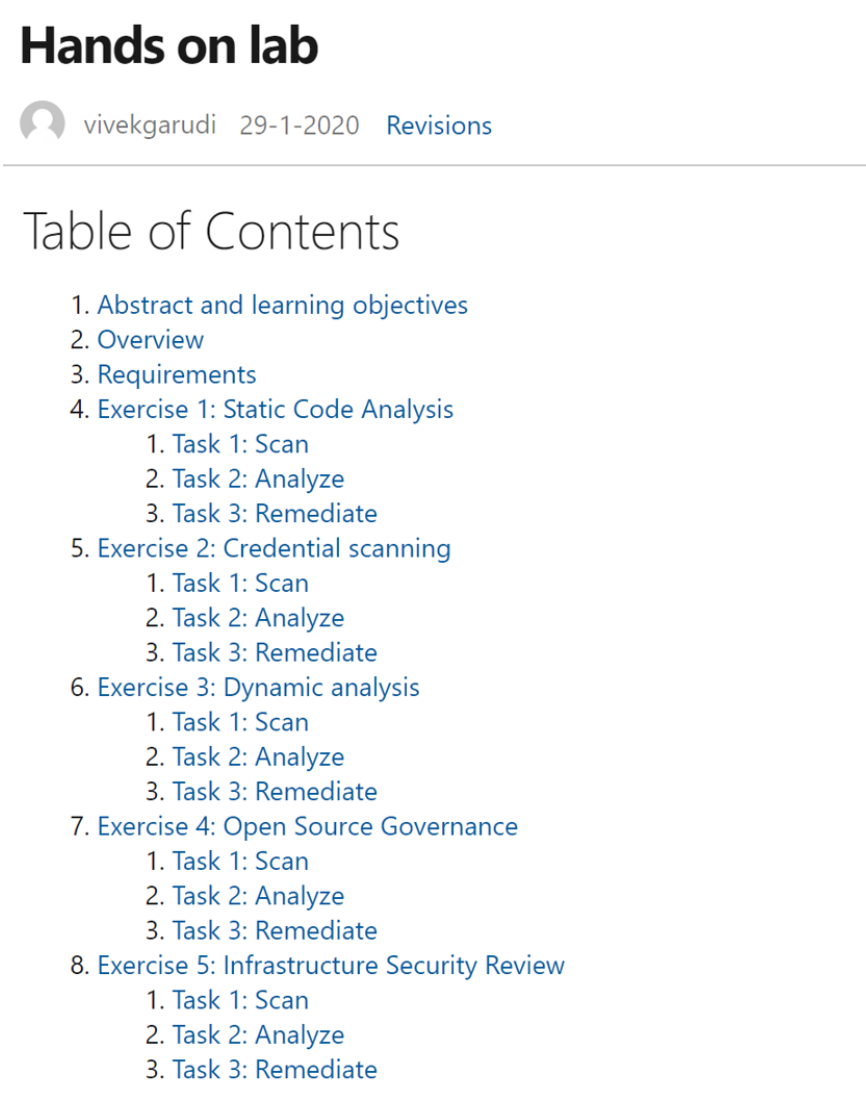
Task: Open Exercise 1: Static Code Analysis
Action: [x=276, y=410]
